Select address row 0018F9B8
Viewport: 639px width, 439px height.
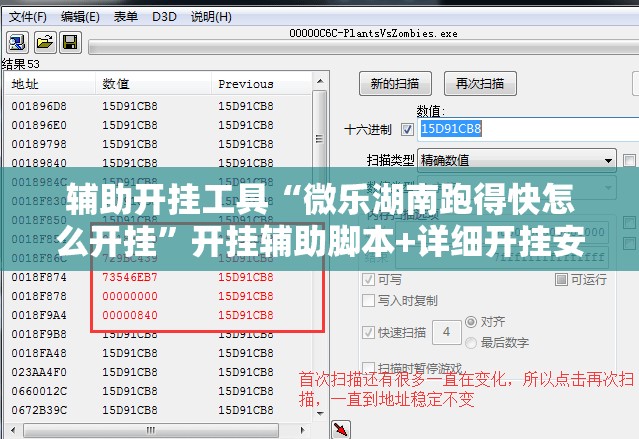pyautogui.click(x=158, y=334)
